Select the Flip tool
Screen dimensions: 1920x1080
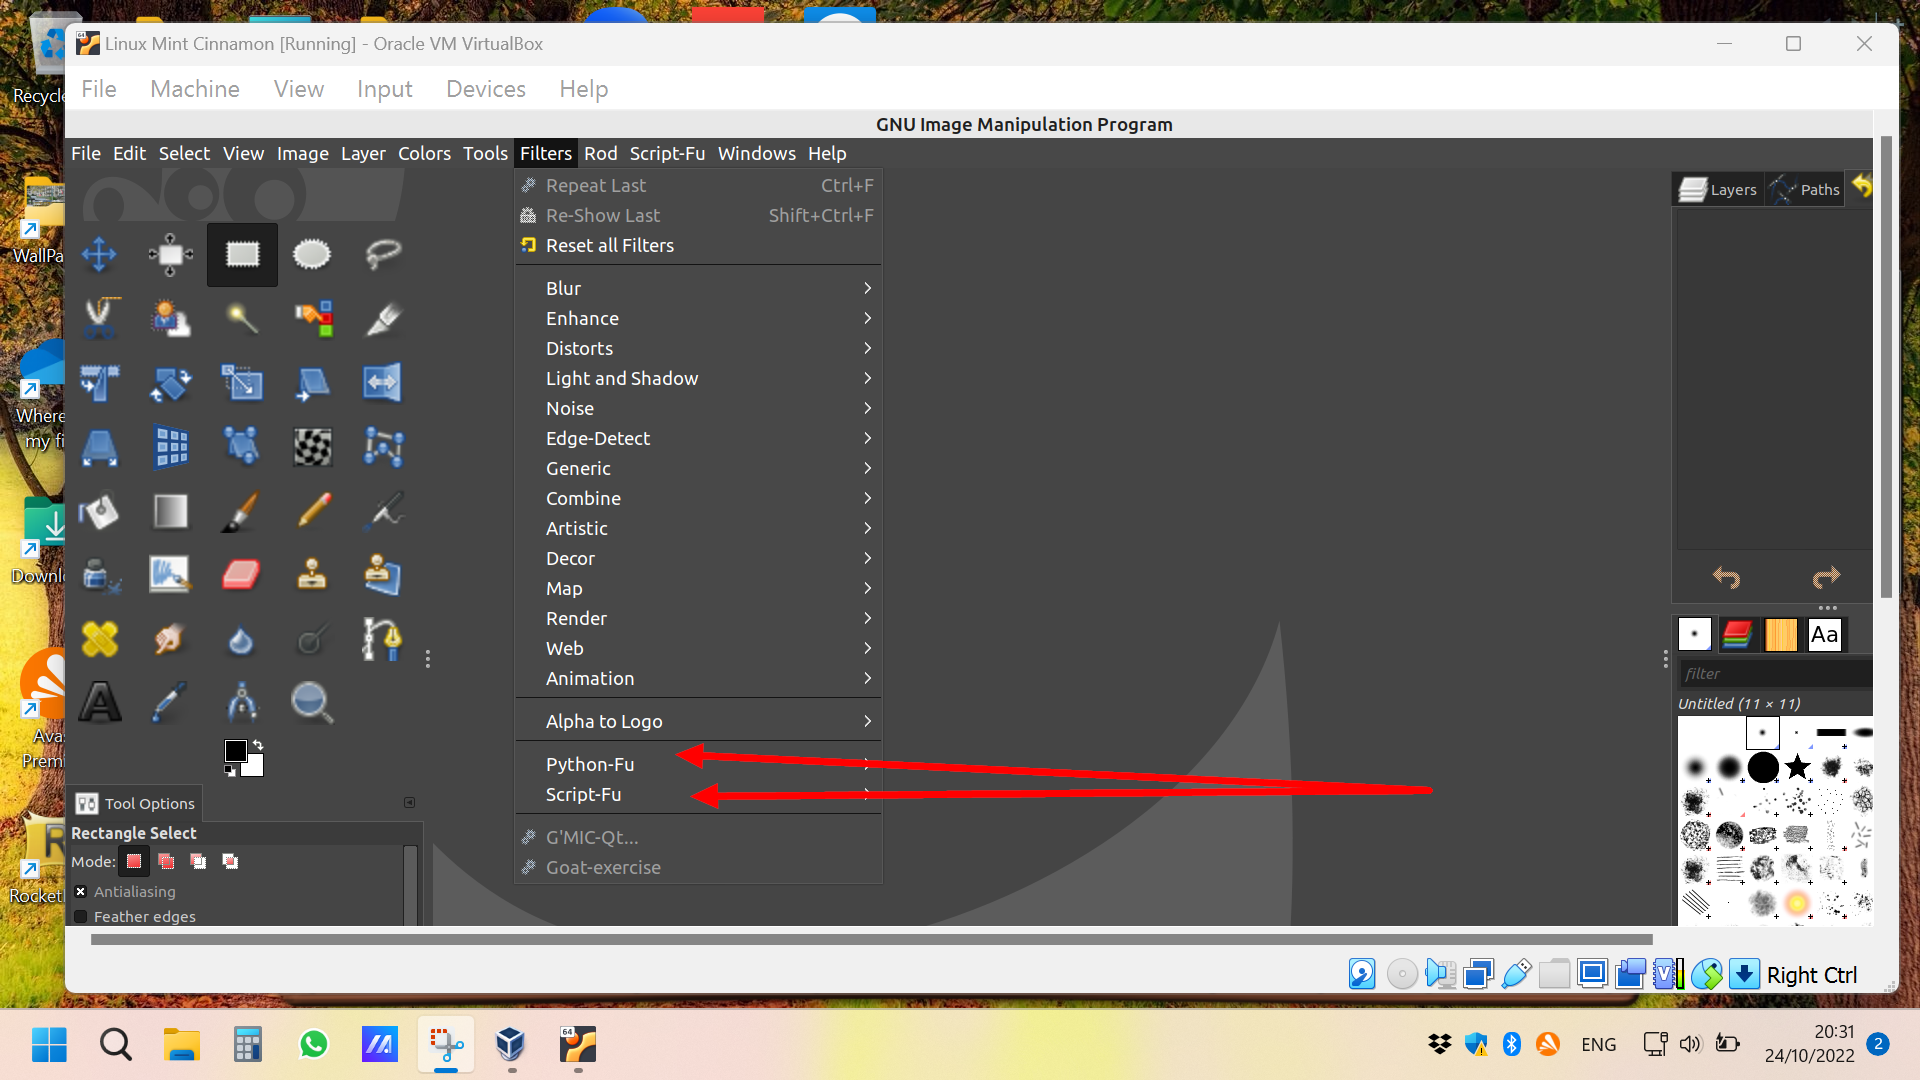(x=383, y=384)
